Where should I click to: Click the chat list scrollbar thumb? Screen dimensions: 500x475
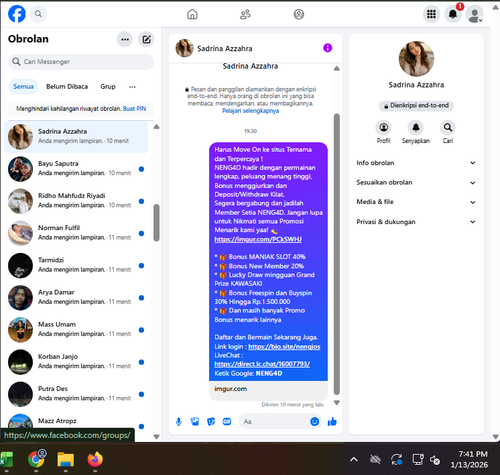(156, 222)
